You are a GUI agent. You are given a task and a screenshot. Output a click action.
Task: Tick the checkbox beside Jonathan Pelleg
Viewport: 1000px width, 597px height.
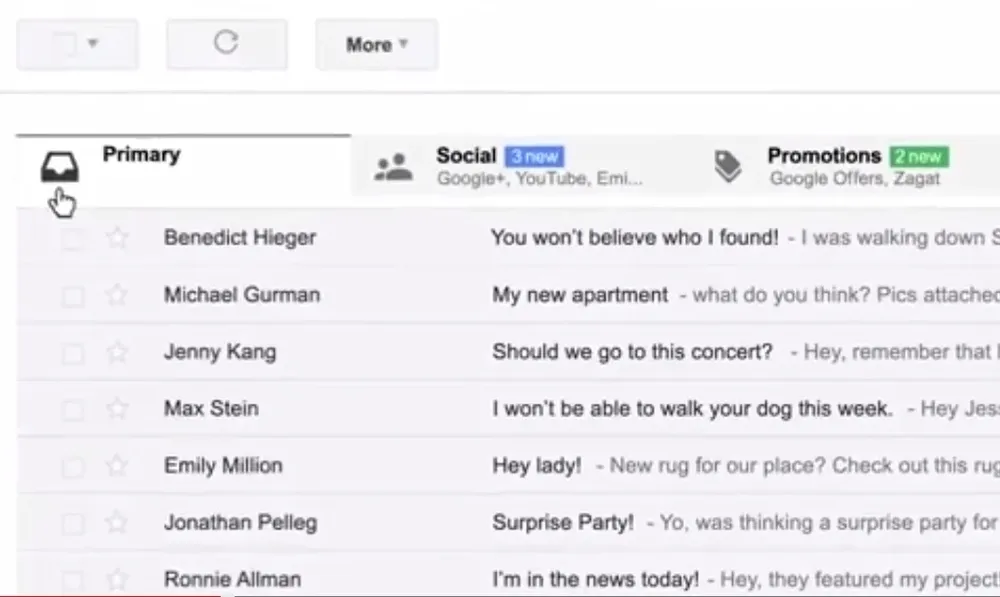pos(73,523)
